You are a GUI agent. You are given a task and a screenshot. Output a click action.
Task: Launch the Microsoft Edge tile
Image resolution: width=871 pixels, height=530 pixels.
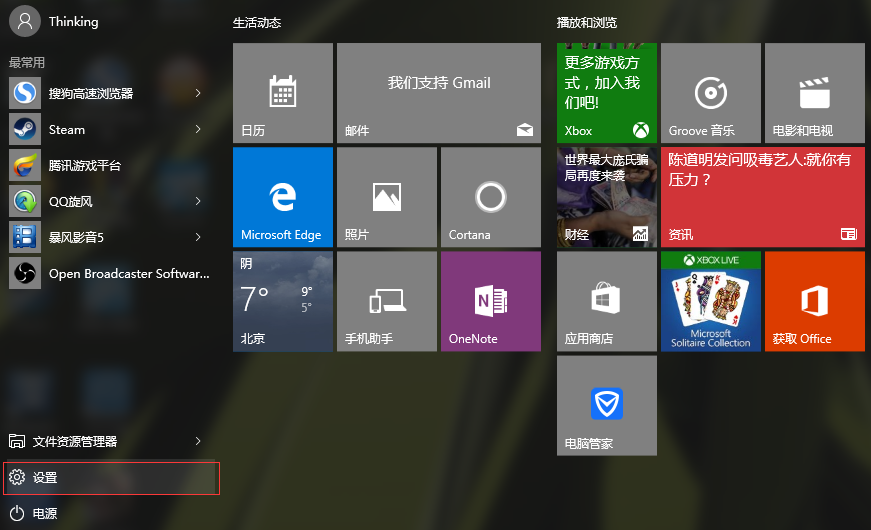pos(283,197)
